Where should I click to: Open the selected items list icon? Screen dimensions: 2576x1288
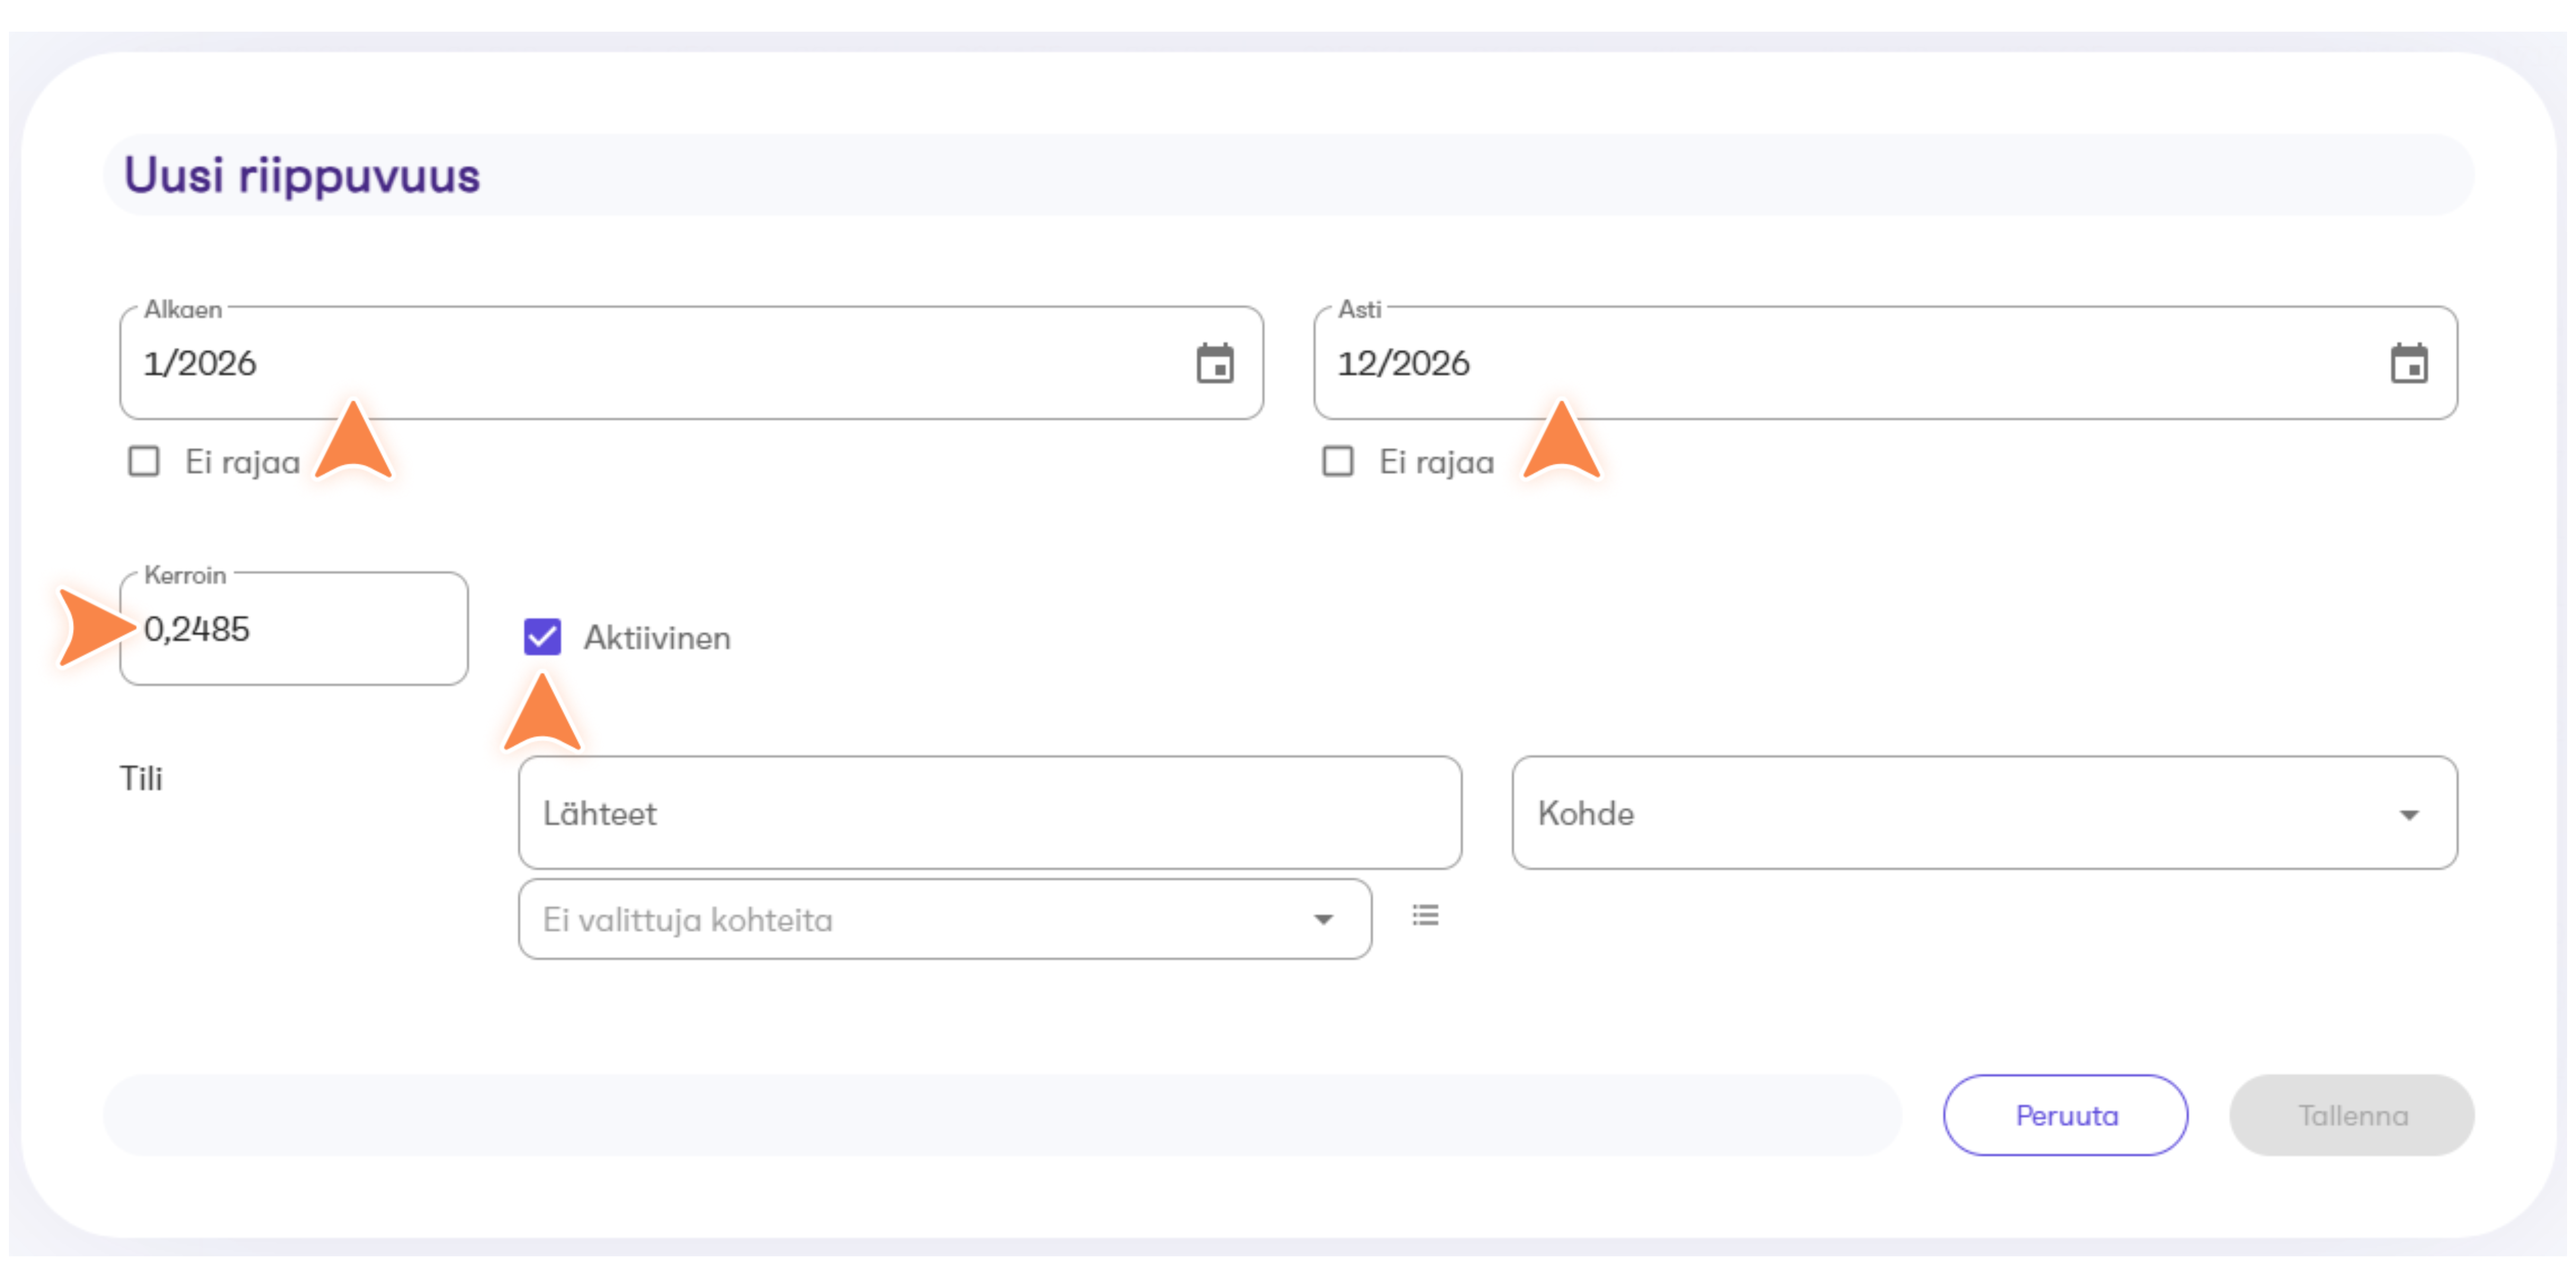click(1425, 915)
